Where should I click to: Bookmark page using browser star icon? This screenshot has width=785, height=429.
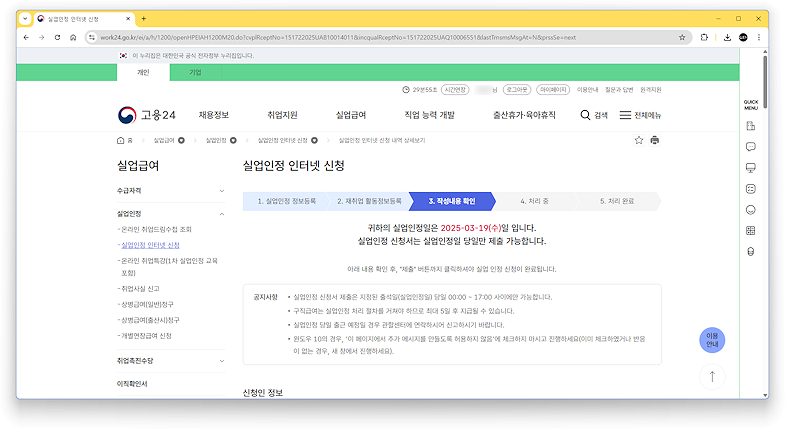click(x=682, y=38)
